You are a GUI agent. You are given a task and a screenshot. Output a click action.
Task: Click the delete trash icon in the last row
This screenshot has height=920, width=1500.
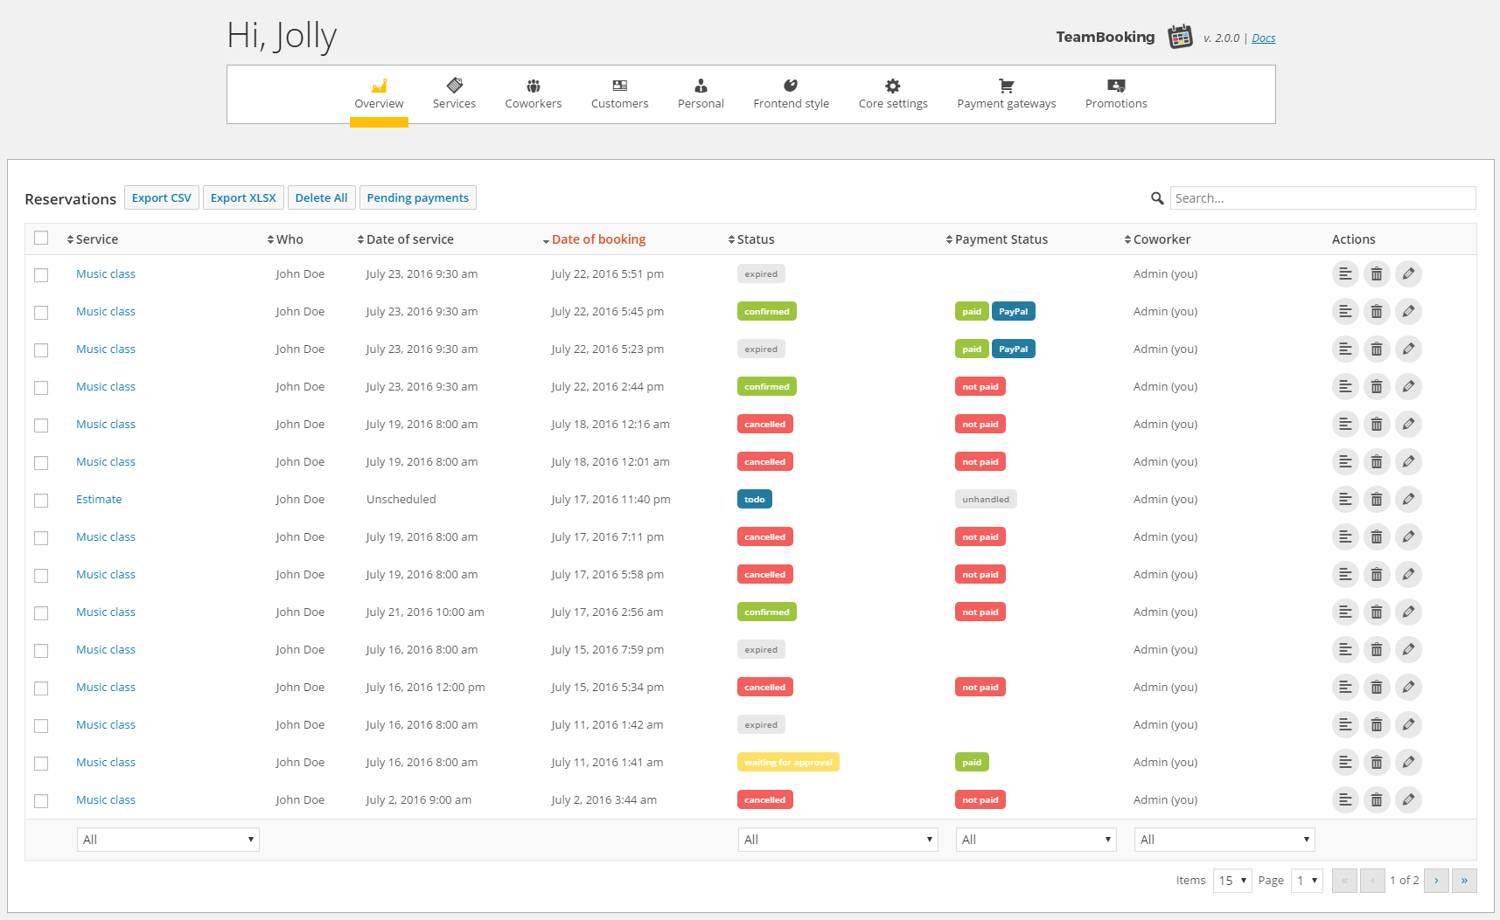(1376, 800)
